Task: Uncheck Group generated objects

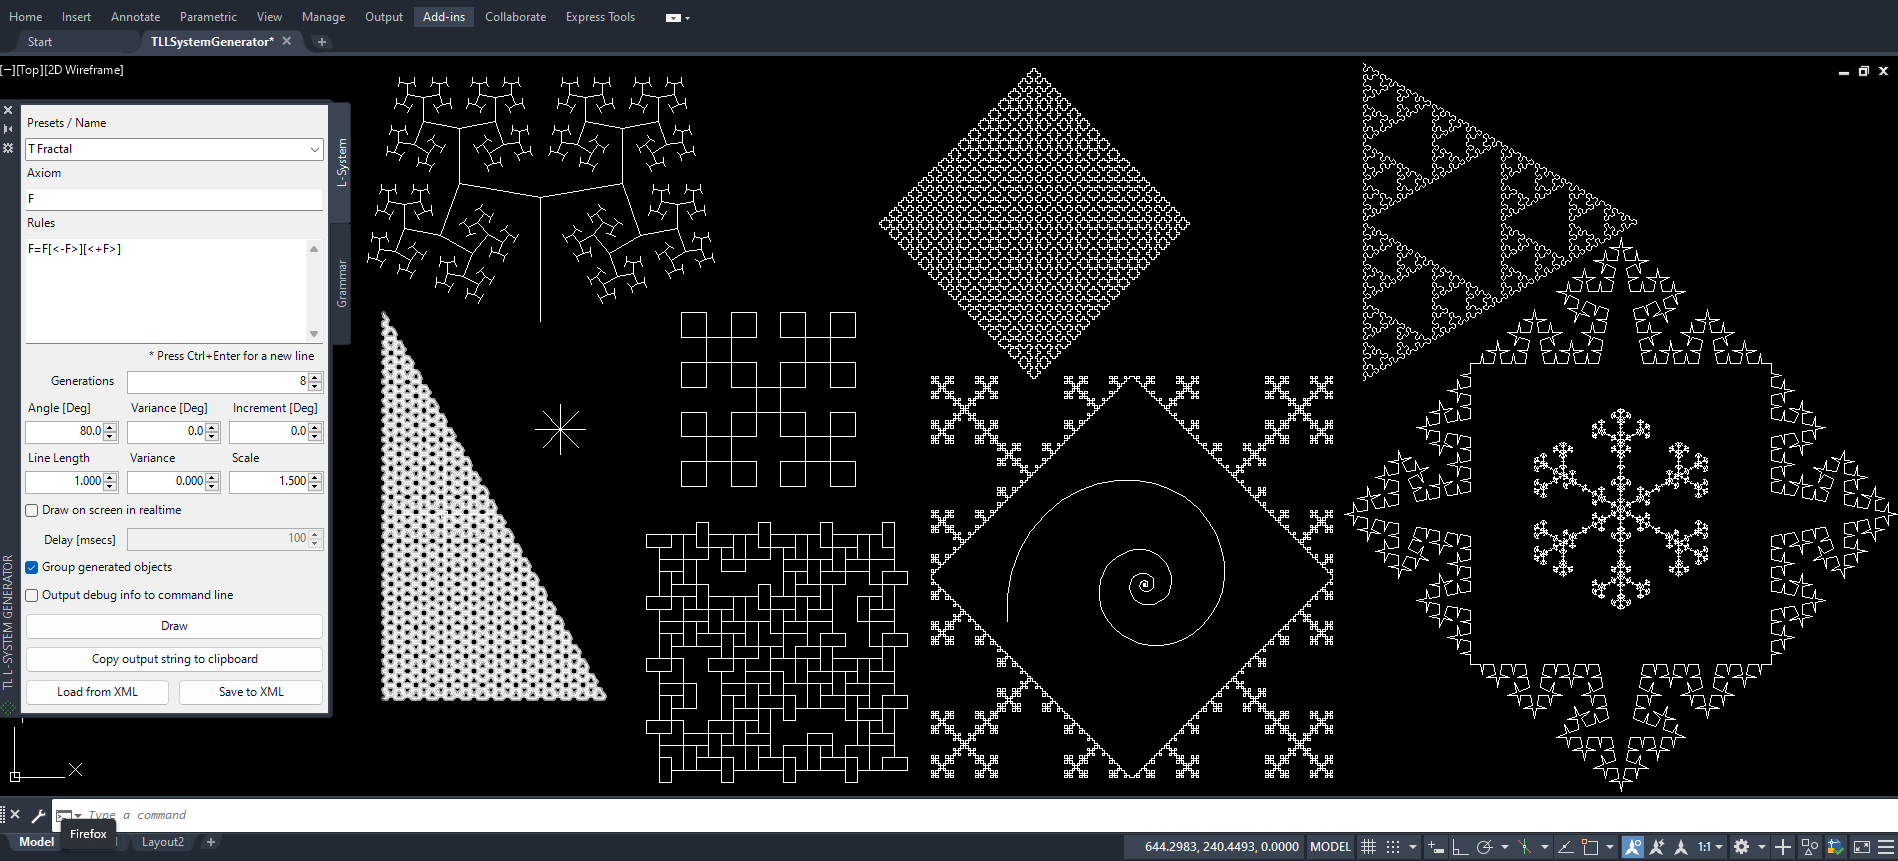Action: (32, 567)
